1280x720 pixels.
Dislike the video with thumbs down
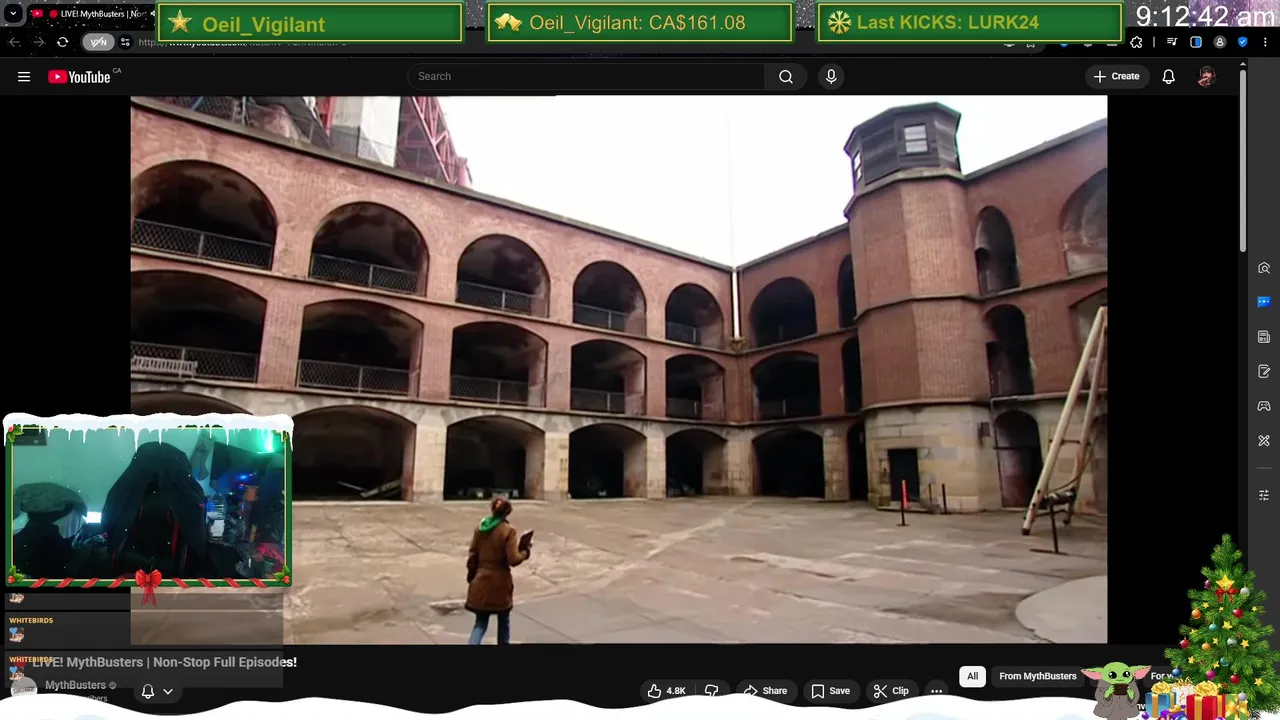point(711,691)
